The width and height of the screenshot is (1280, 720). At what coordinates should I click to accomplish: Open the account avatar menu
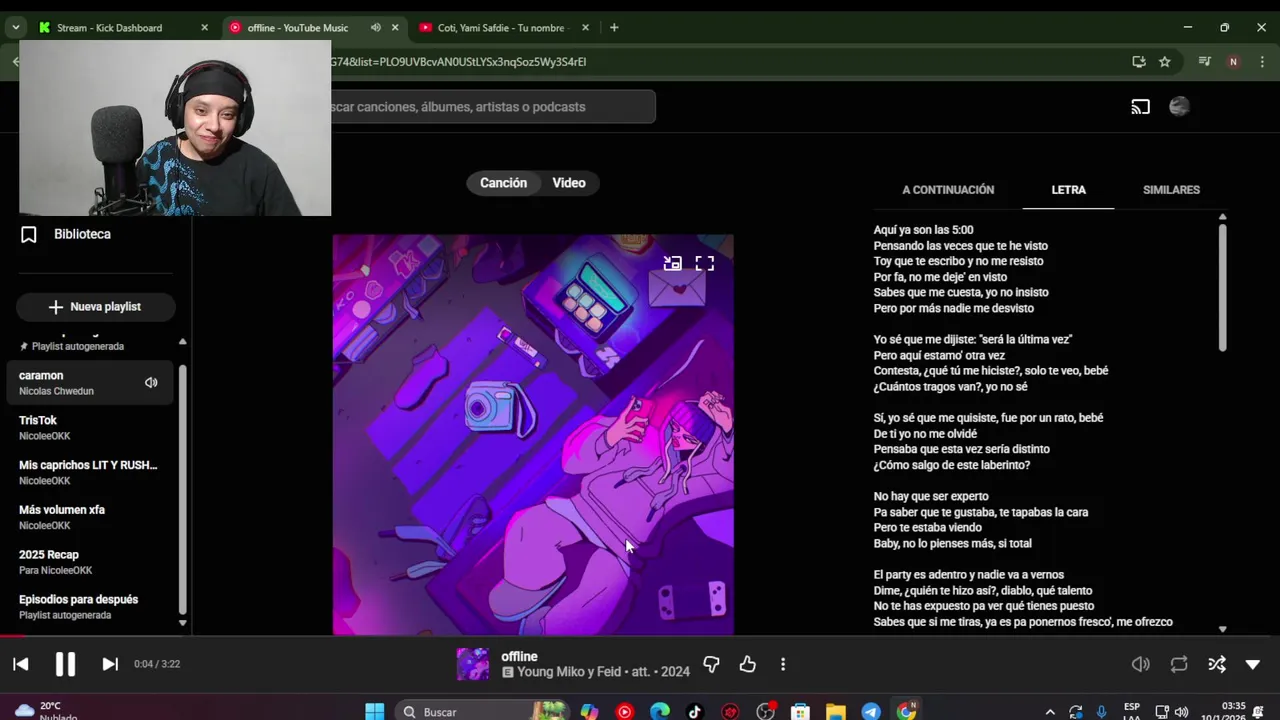1179,107
